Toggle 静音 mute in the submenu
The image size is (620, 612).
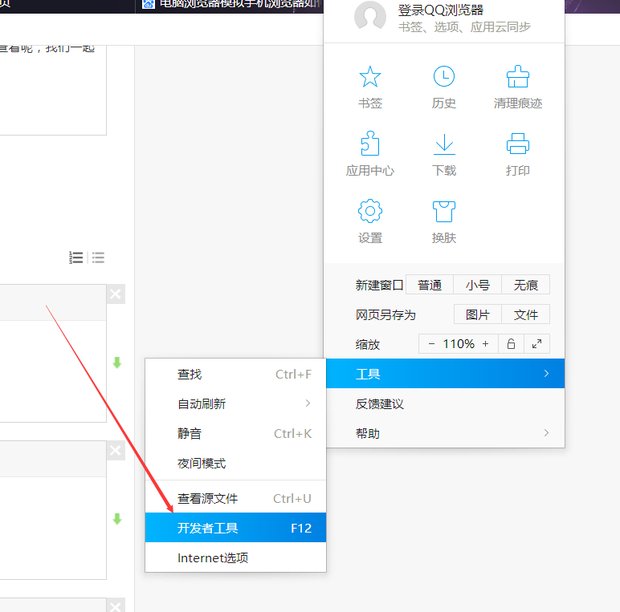tap(236, 433)
